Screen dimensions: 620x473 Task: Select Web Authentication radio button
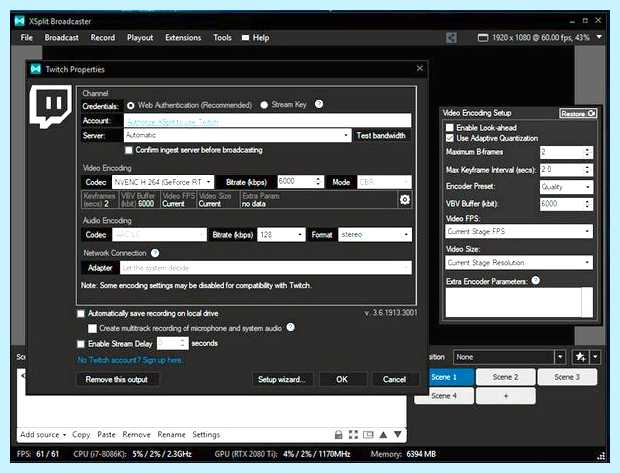[x=130, y=106]
